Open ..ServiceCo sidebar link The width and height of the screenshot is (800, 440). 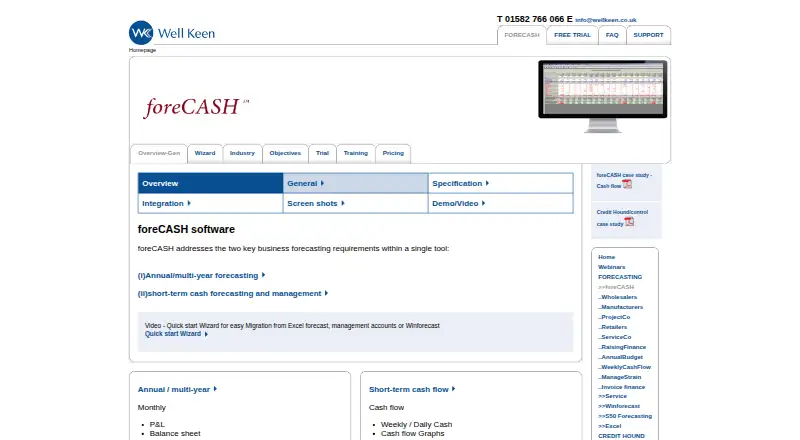click(x=614, y=337)
